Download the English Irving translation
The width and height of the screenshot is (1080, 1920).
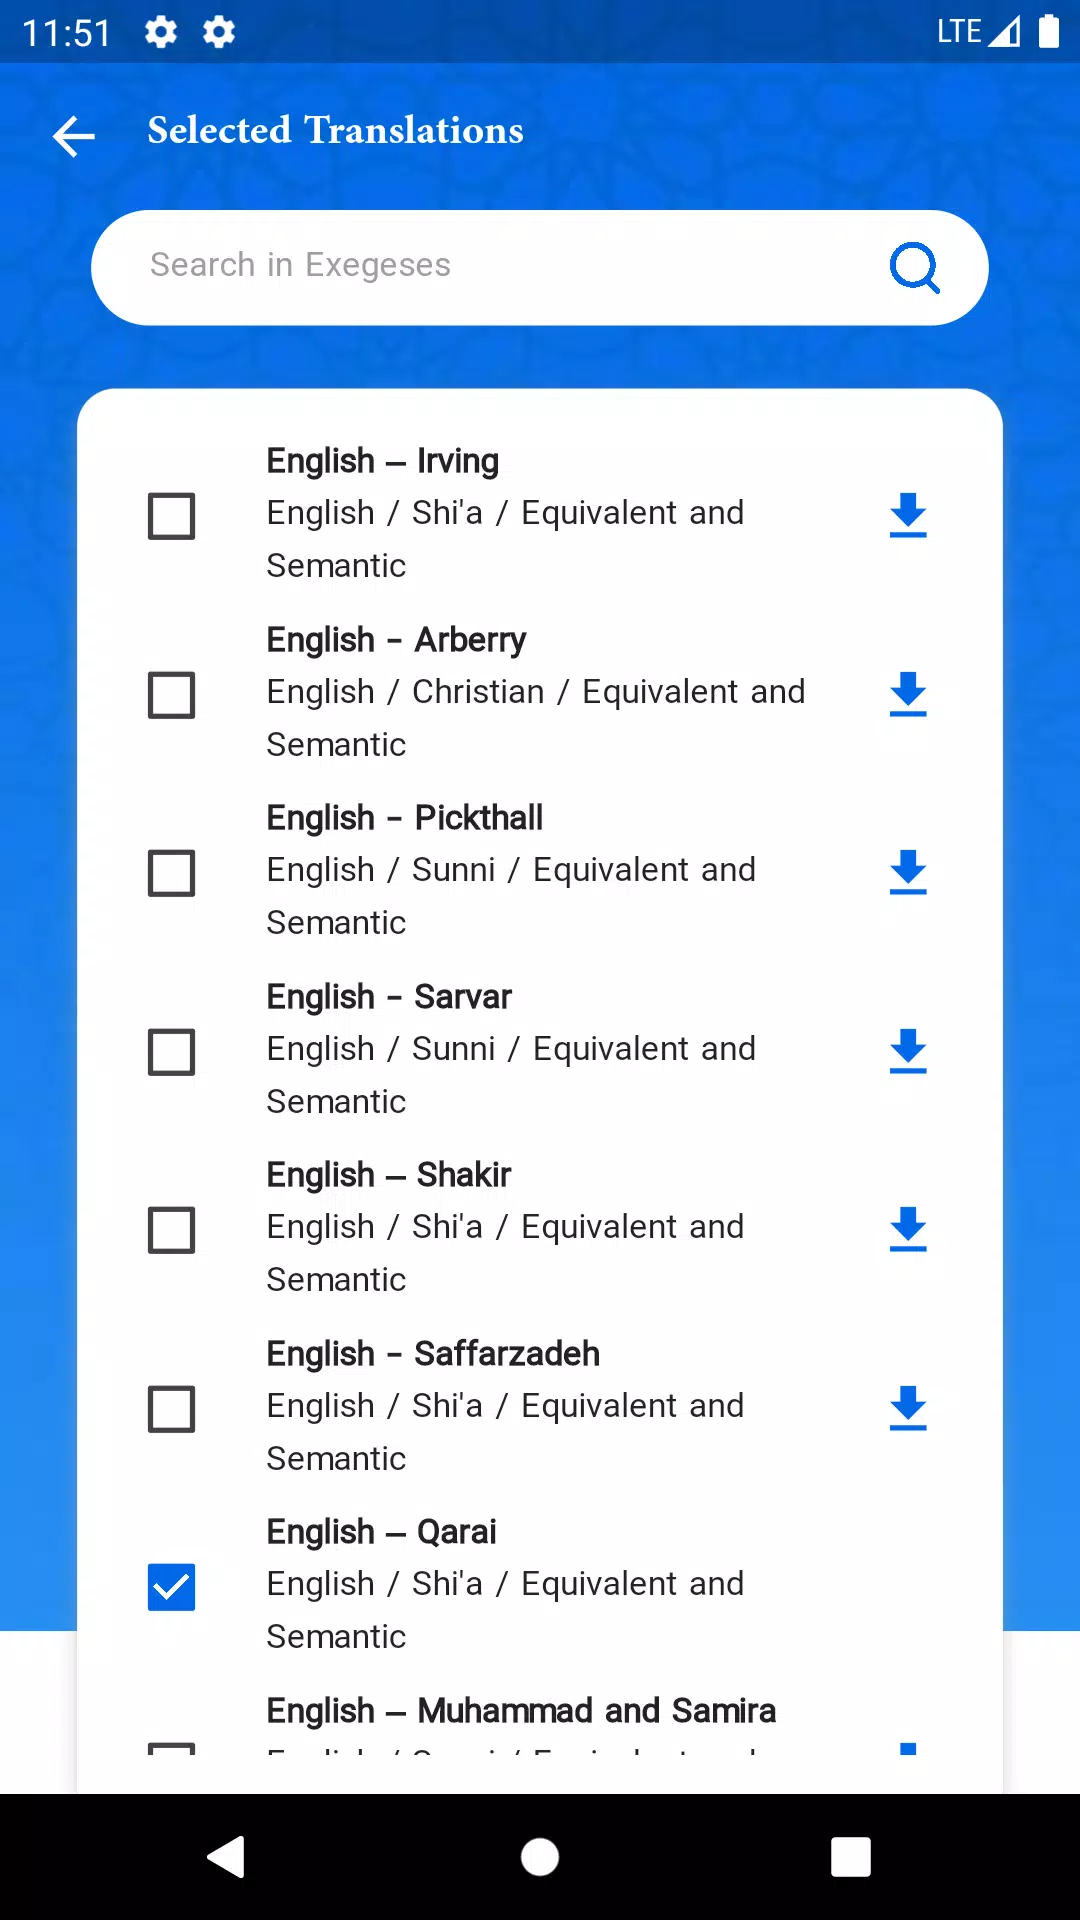(x=908, y=515)
